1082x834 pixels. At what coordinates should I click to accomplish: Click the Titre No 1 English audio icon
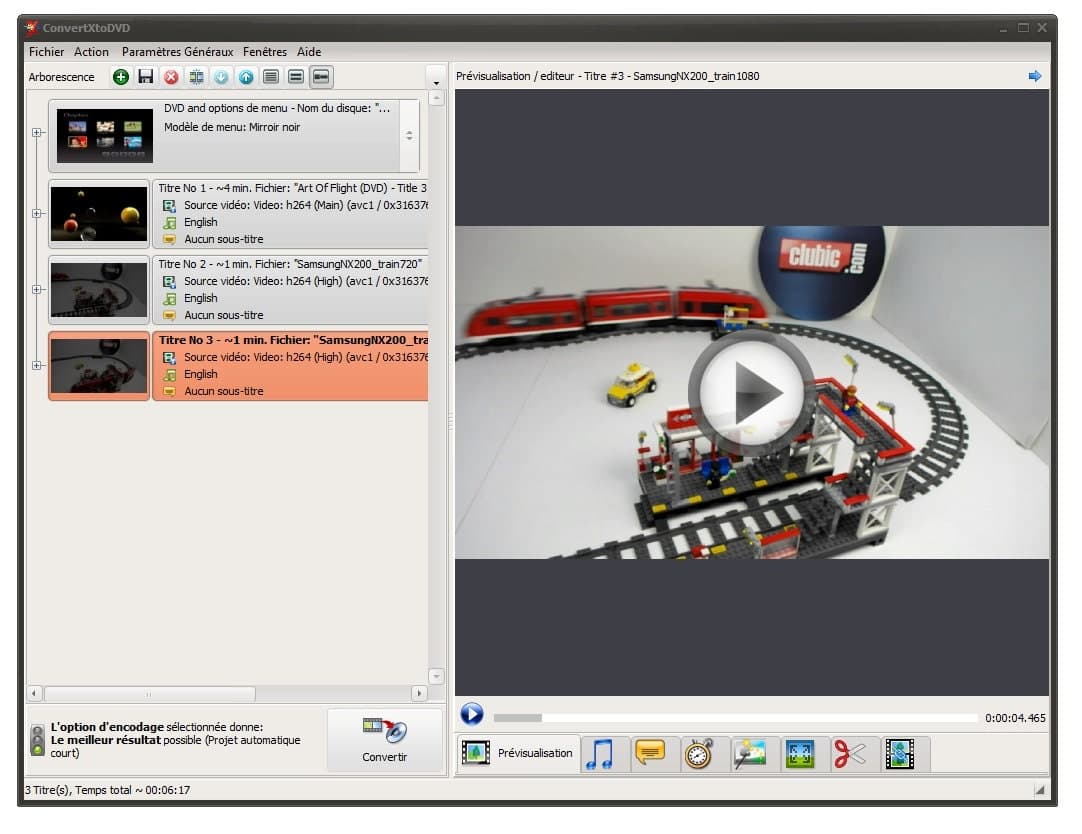click(x=169, y=223)
